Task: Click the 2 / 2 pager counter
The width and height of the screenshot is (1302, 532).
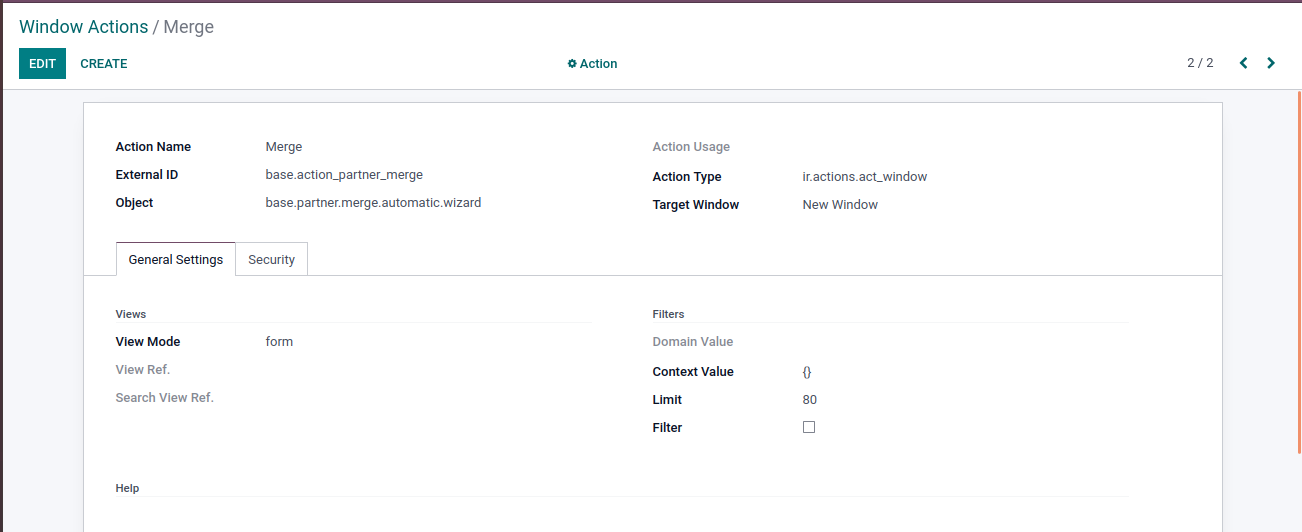Action: (x=1200, y=63)
